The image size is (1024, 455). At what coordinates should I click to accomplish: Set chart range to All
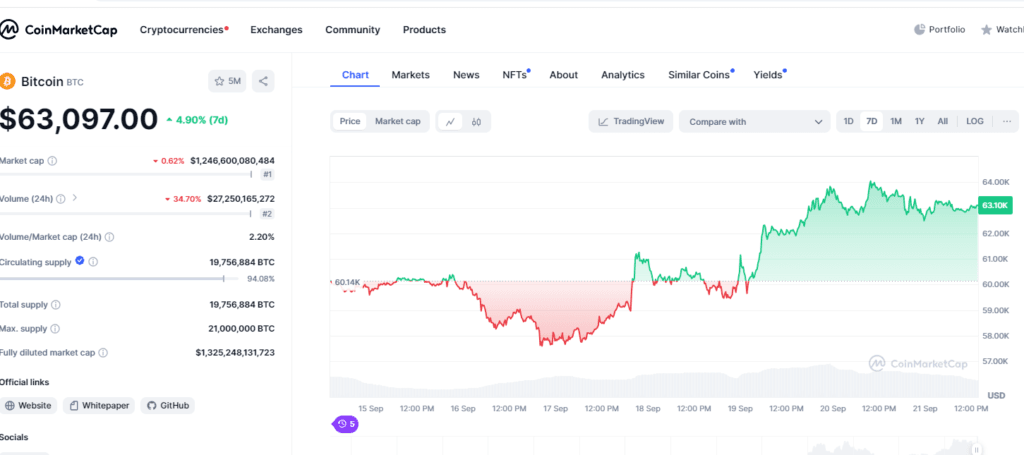click(x=942, y=121)
